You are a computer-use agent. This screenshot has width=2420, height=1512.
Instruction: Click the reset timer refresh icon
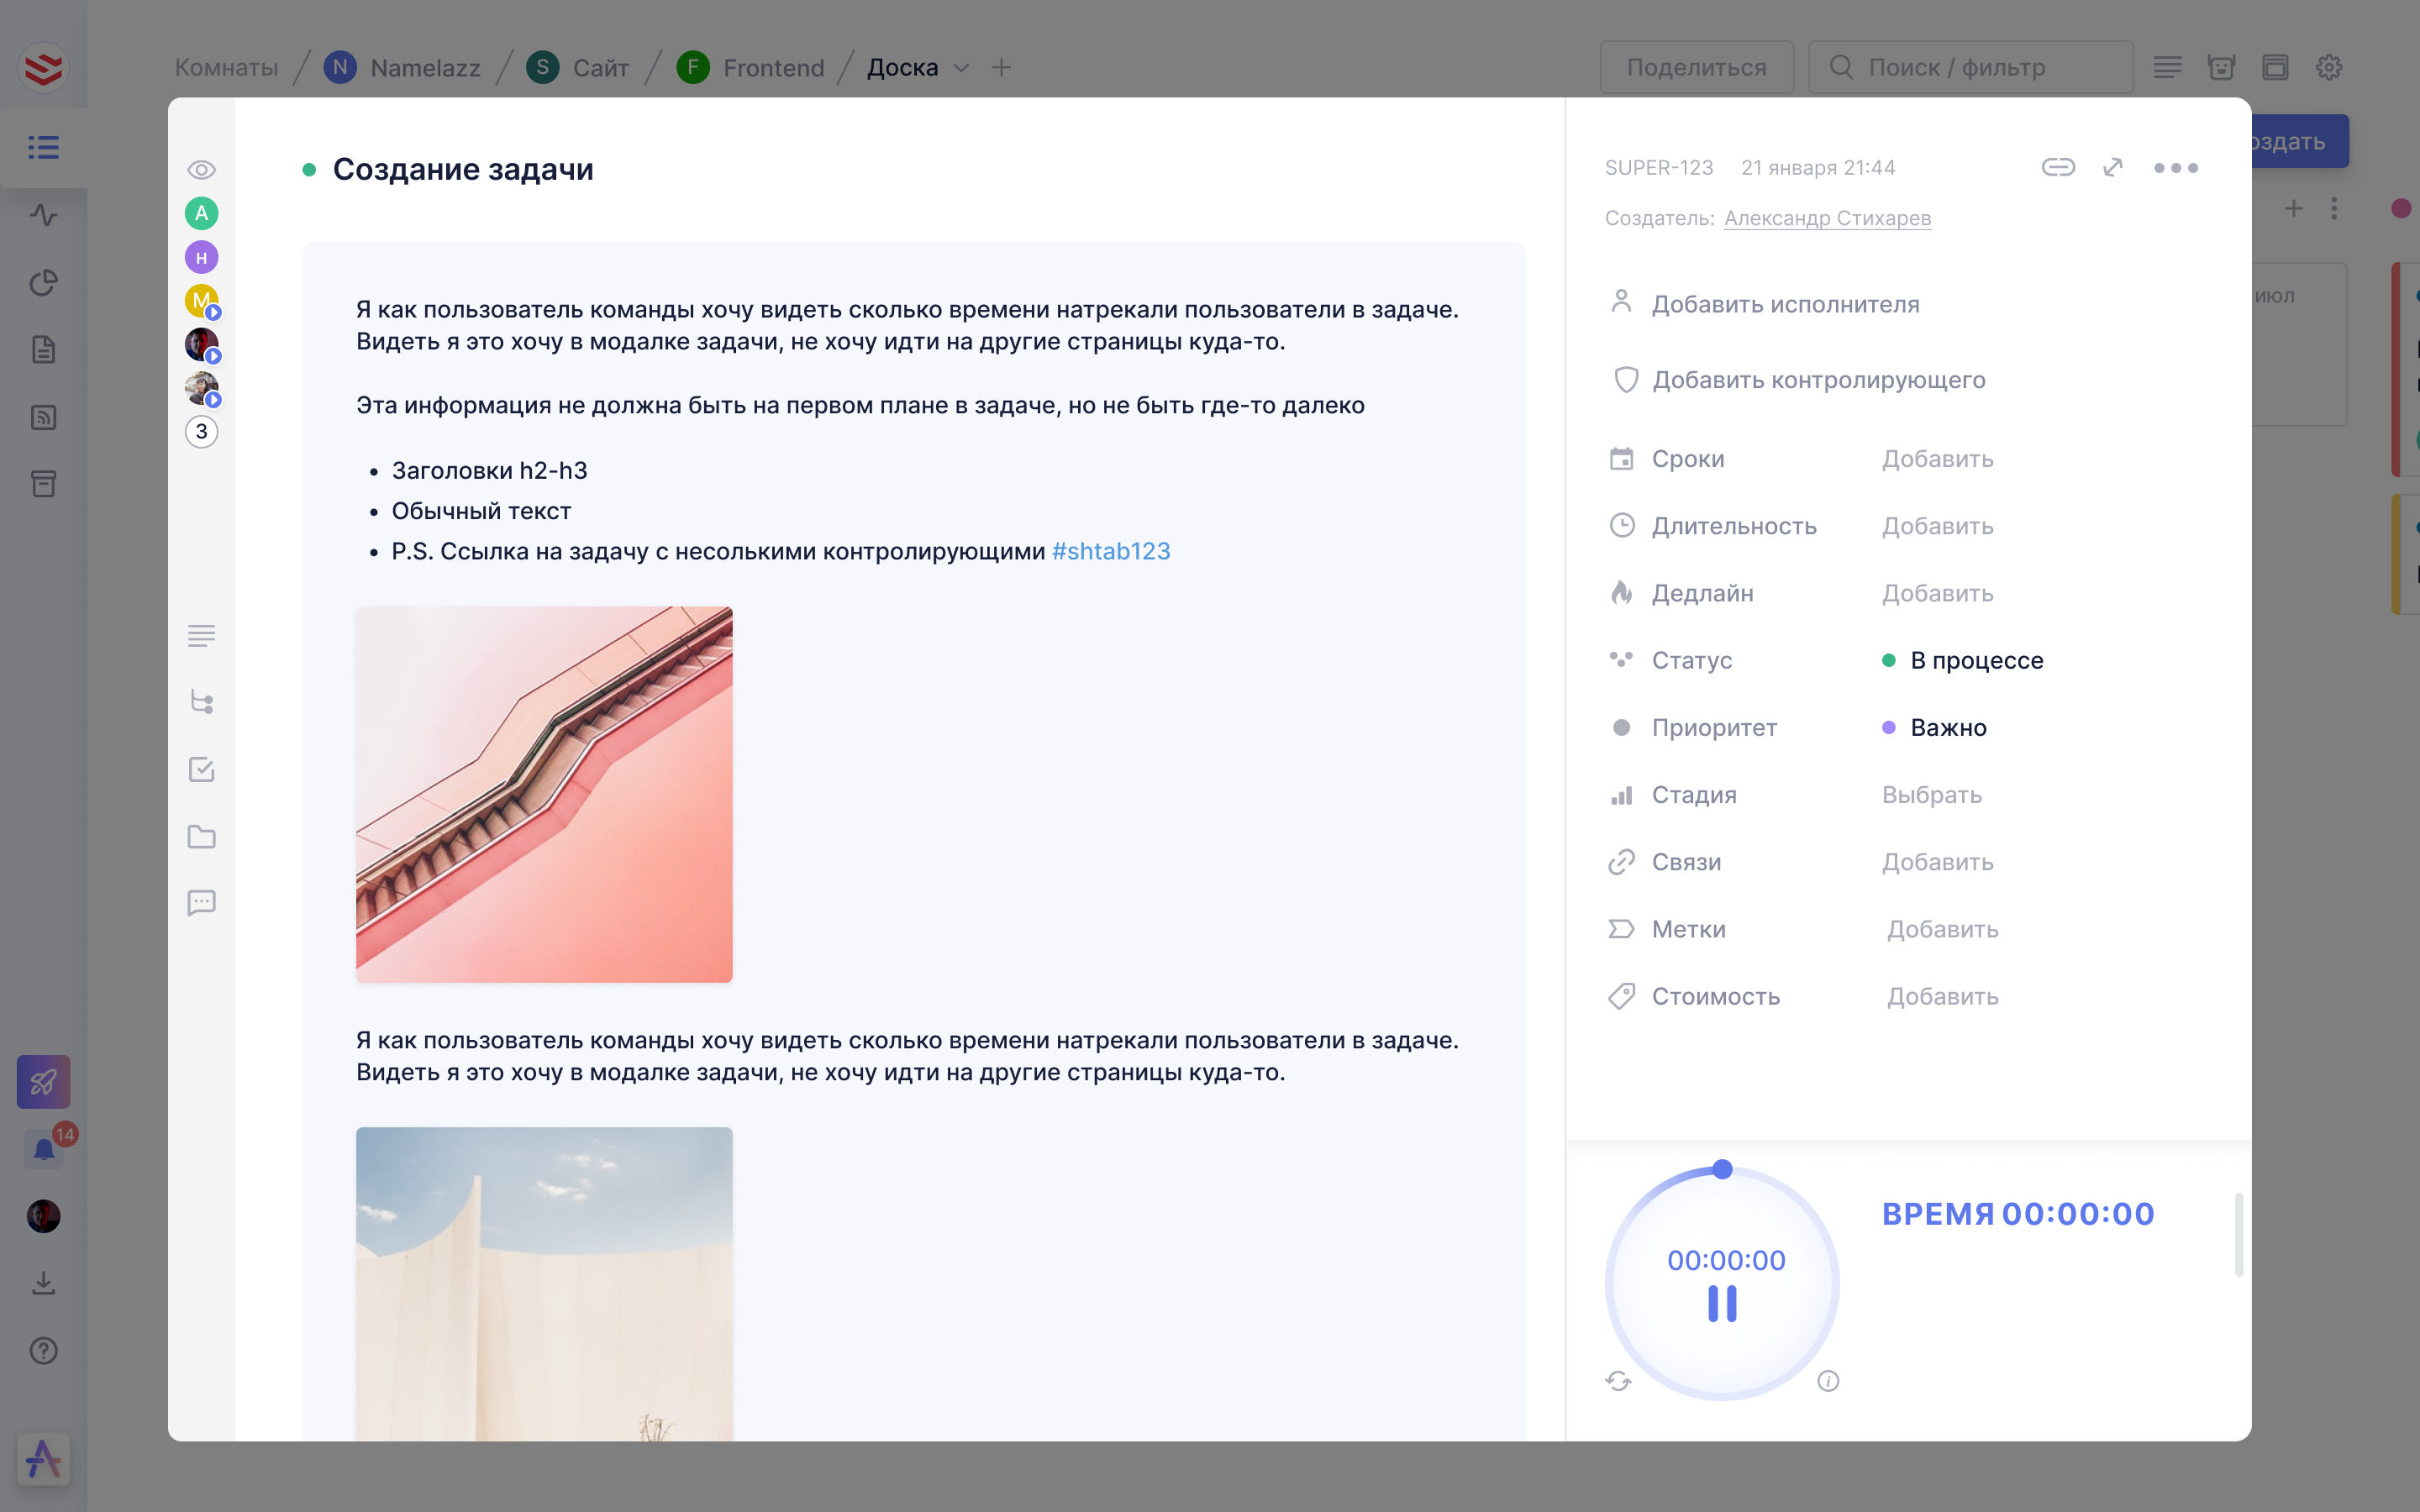[1618, 1381]
